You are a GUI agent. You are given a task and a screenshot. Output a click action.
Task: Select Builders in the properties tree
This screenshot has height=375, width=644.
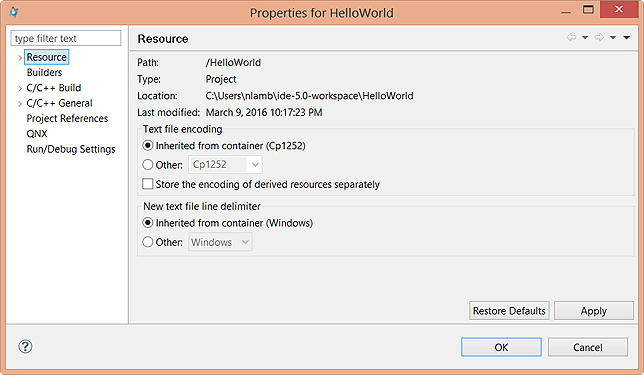pos(44,72)
